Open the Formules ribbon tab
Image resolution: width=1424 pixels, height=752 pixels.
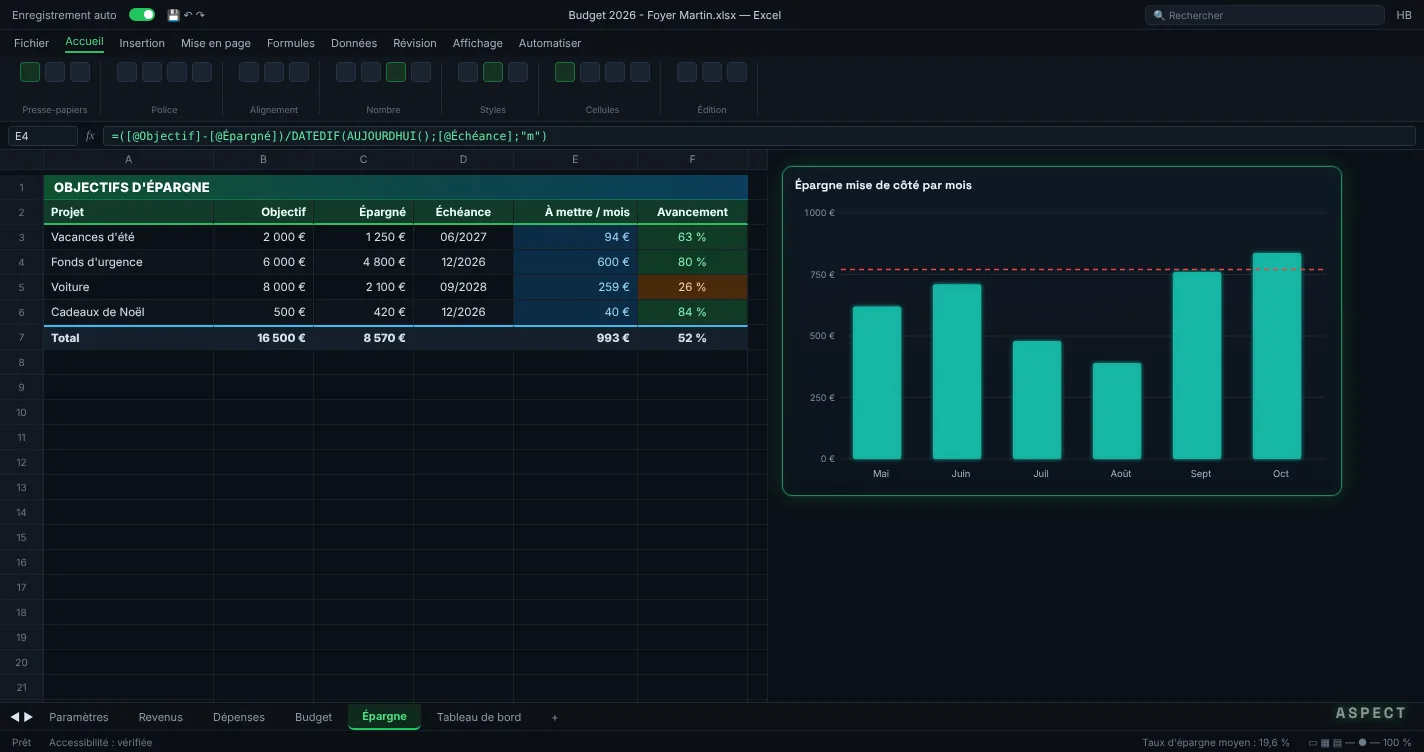(x=291, y=43)
